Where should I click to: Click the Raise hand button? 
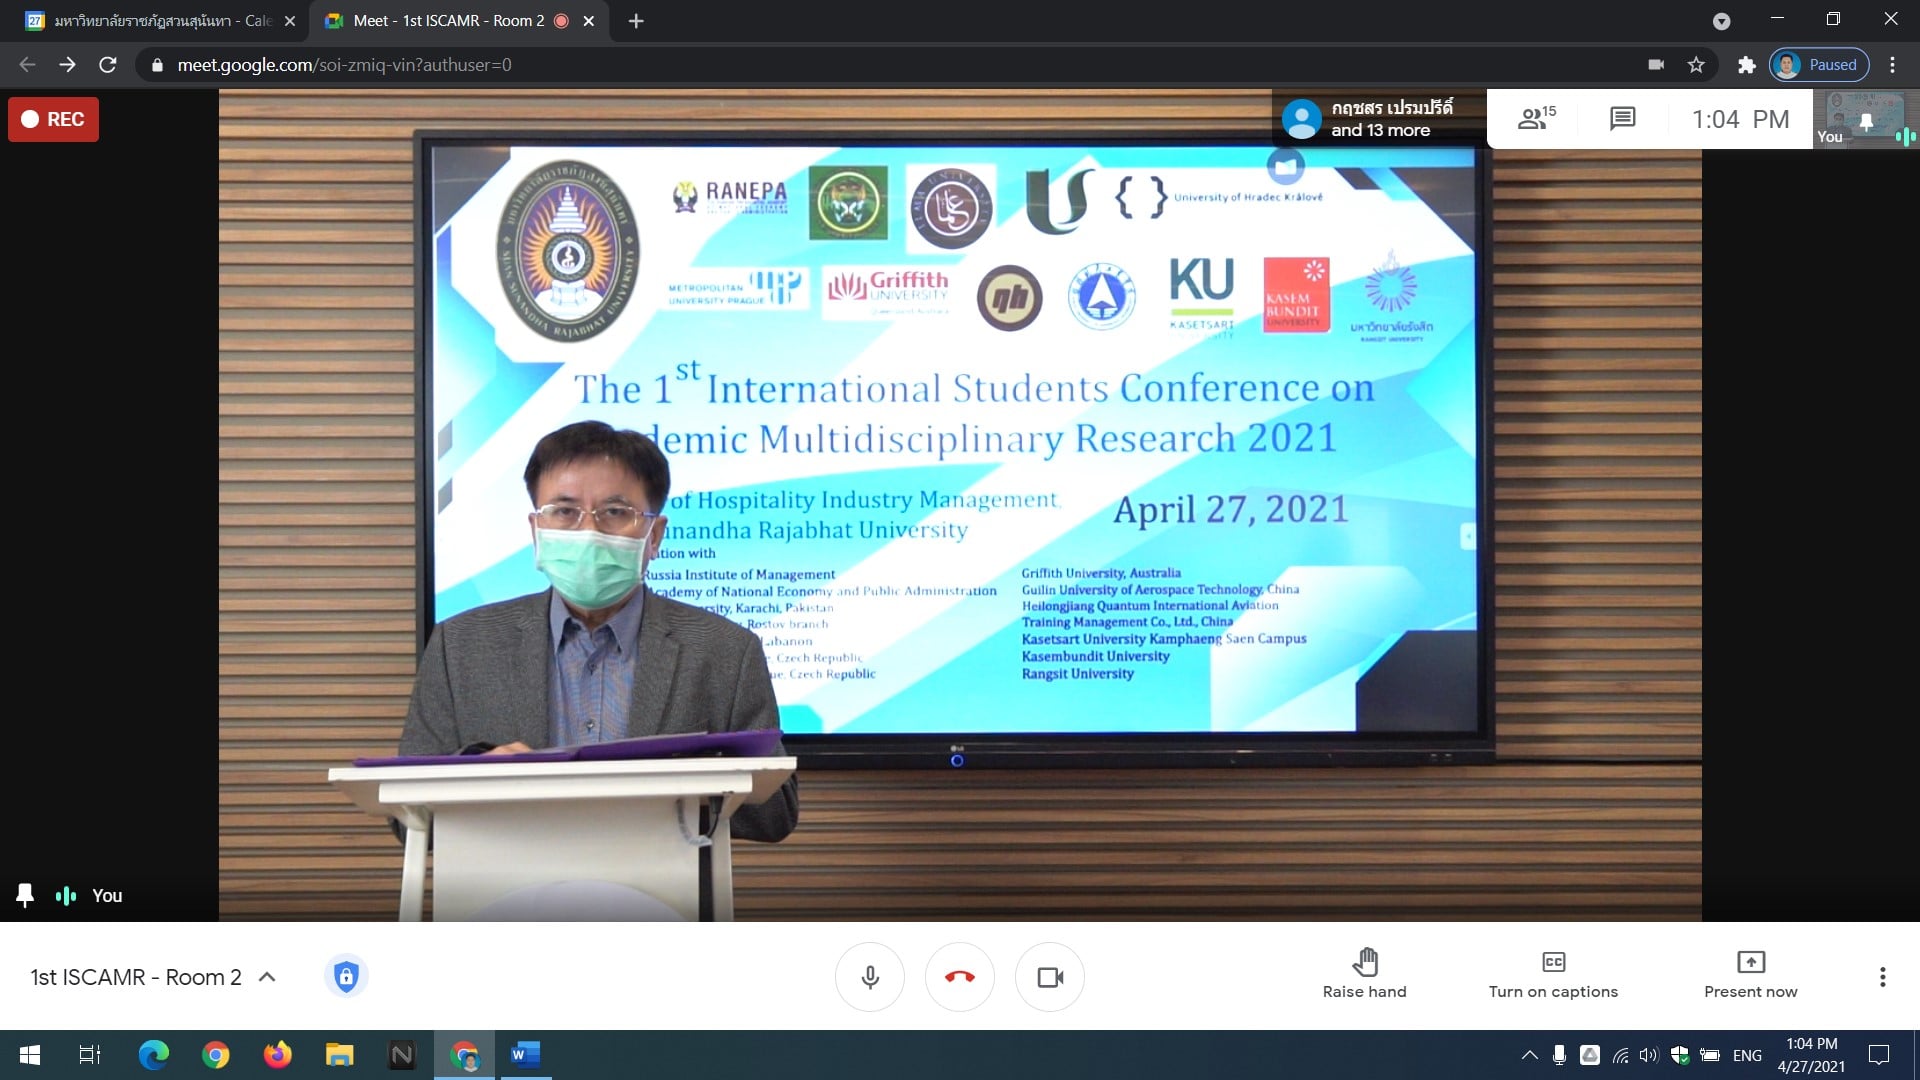[1364, 975]
